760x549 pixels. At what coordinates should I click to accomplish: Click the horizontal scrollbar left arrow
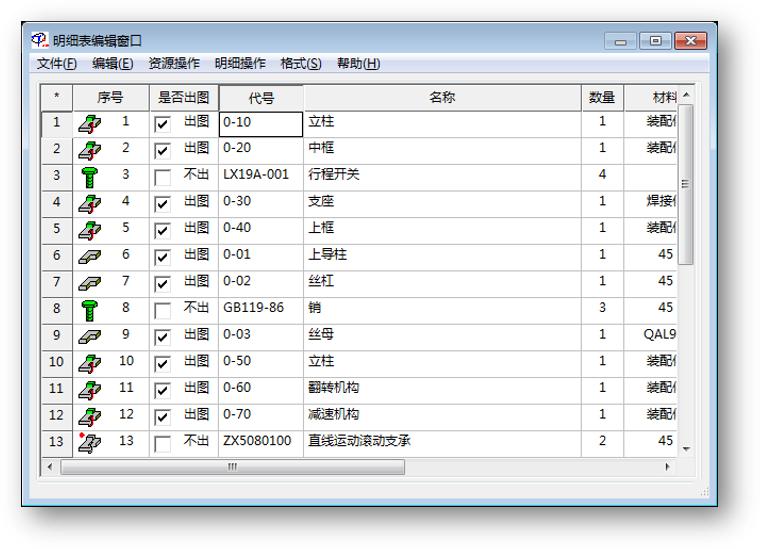click(x=50, y=467)
